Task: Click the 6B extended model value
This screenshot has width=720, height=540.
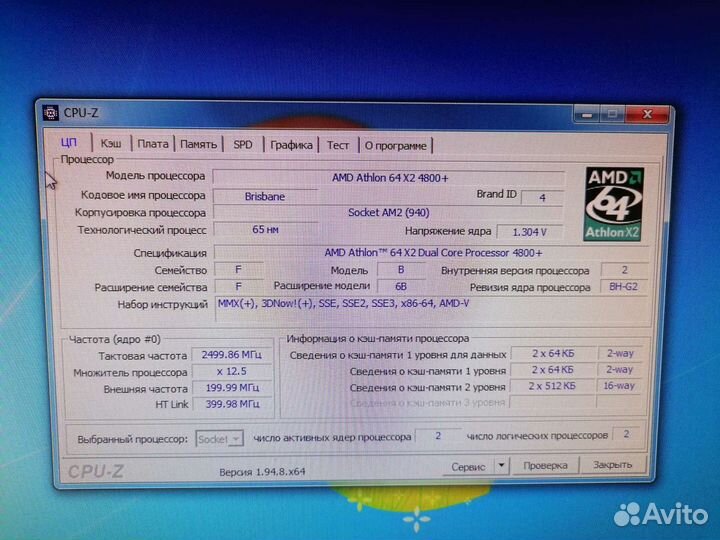Action: tap(401, 286)
